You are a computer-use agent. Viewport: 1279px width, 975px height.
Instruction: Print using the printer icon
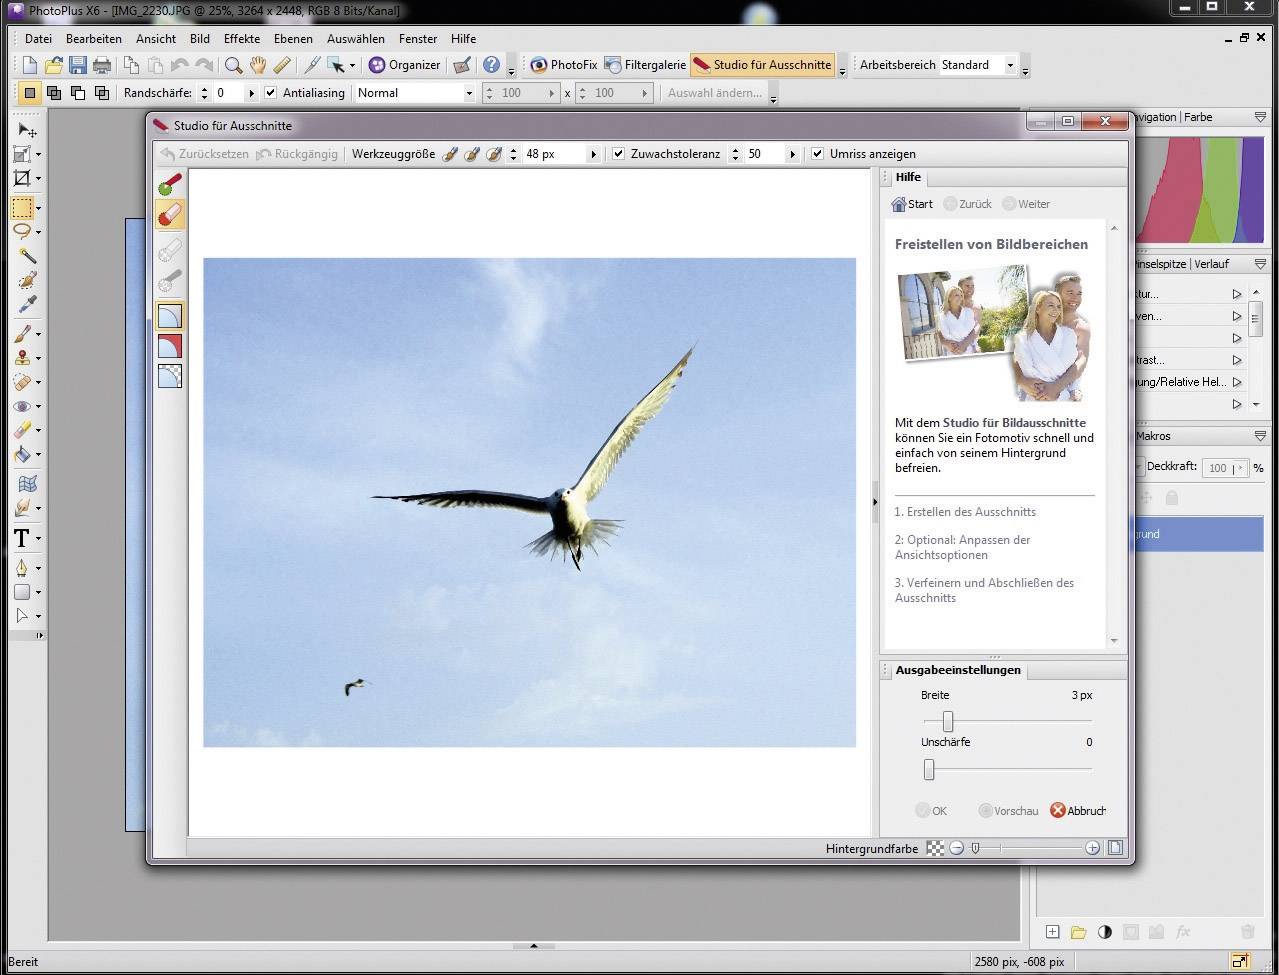point(102,65)
